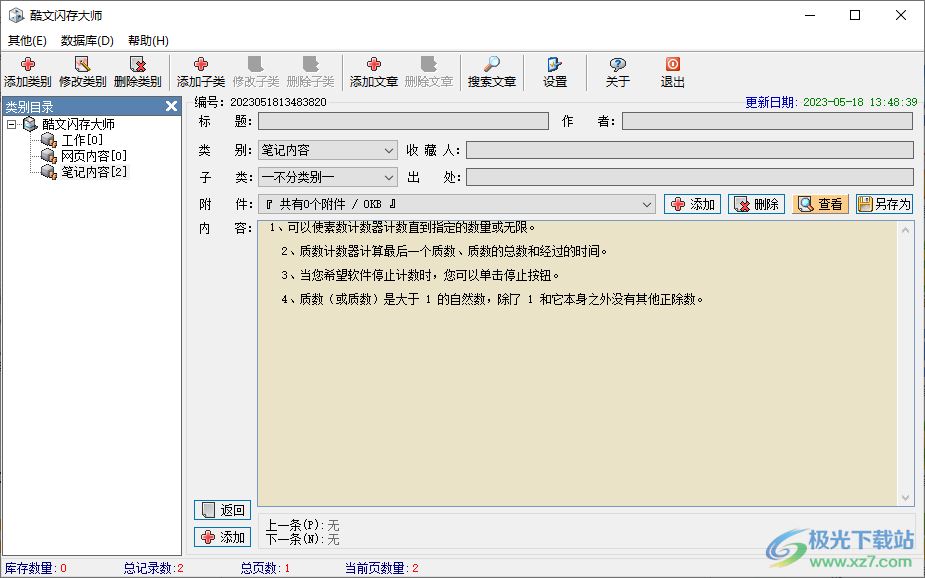The height and width of the screenshot is (578, 925).
Task: Click the 修改类别 toolbar icon
Action: tap(83, 73)
